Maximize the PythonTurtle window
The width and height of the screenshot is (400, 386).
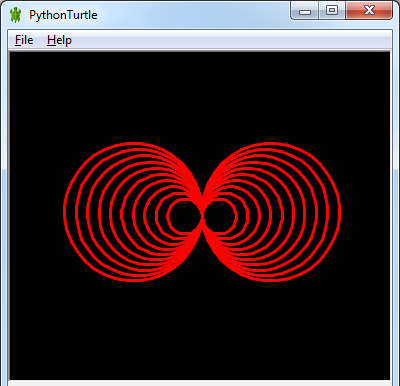(x=332, y=11)
